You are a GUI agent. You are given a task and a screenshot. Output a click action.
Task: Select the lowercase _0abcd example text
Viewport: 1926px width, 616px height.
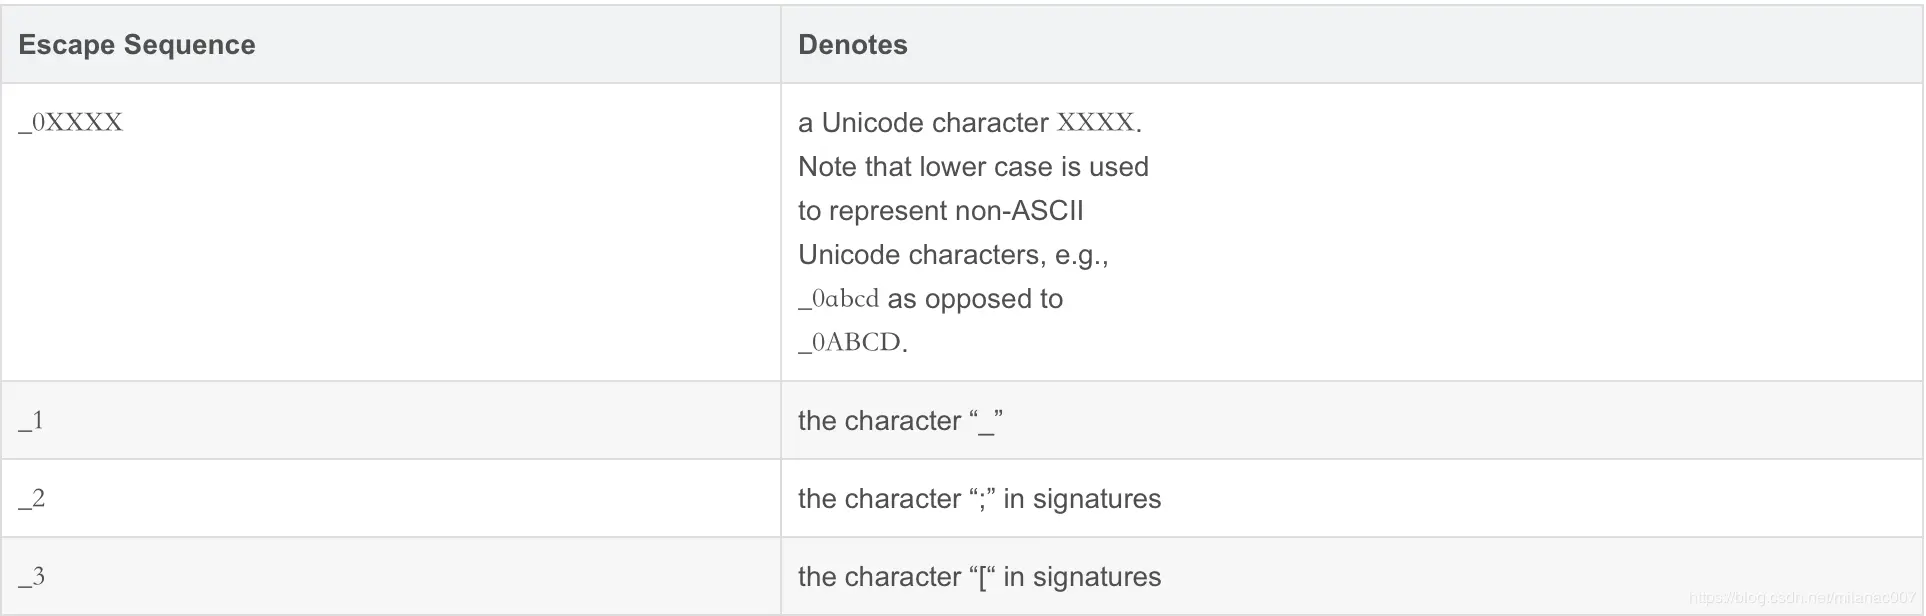[x=839, y=299]
